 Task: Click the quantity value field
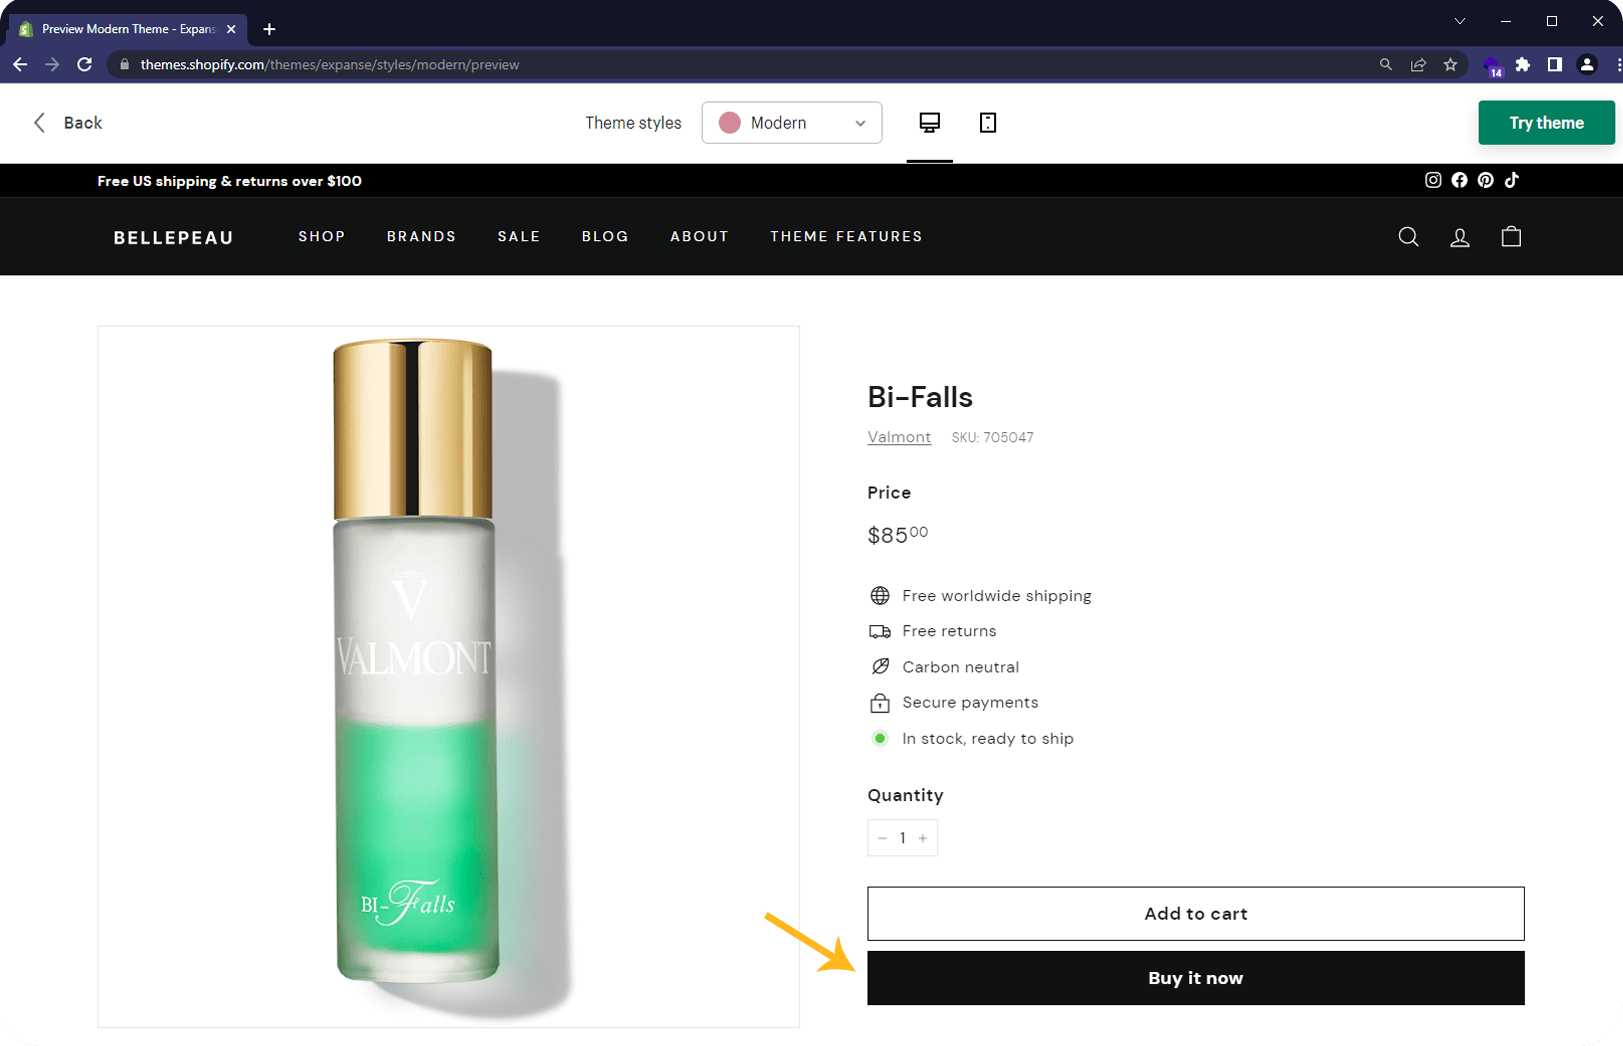pyautogui.click(x=902, y=838)
